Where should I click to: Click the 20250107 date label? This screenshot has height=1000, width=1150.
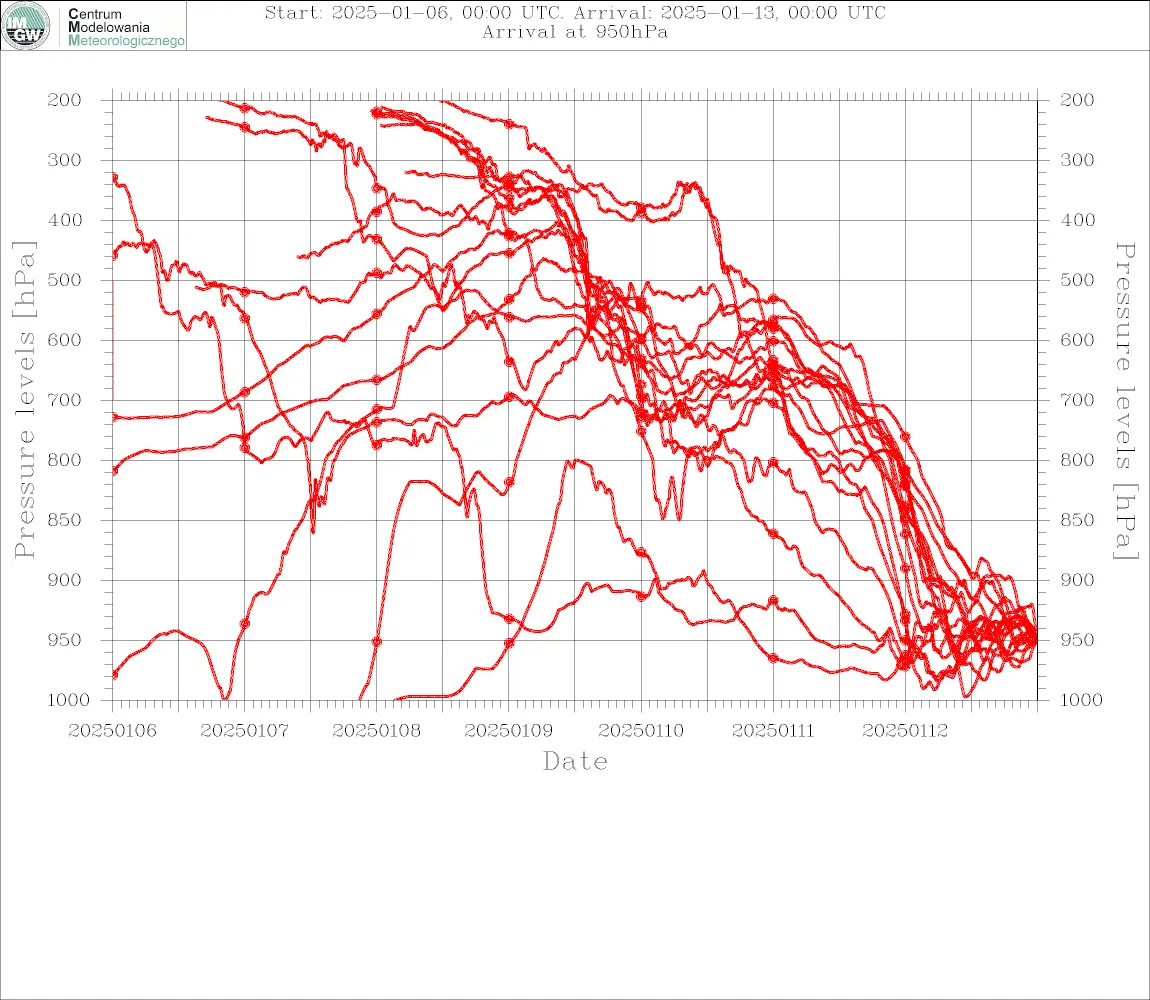click(x=244, y=731)
